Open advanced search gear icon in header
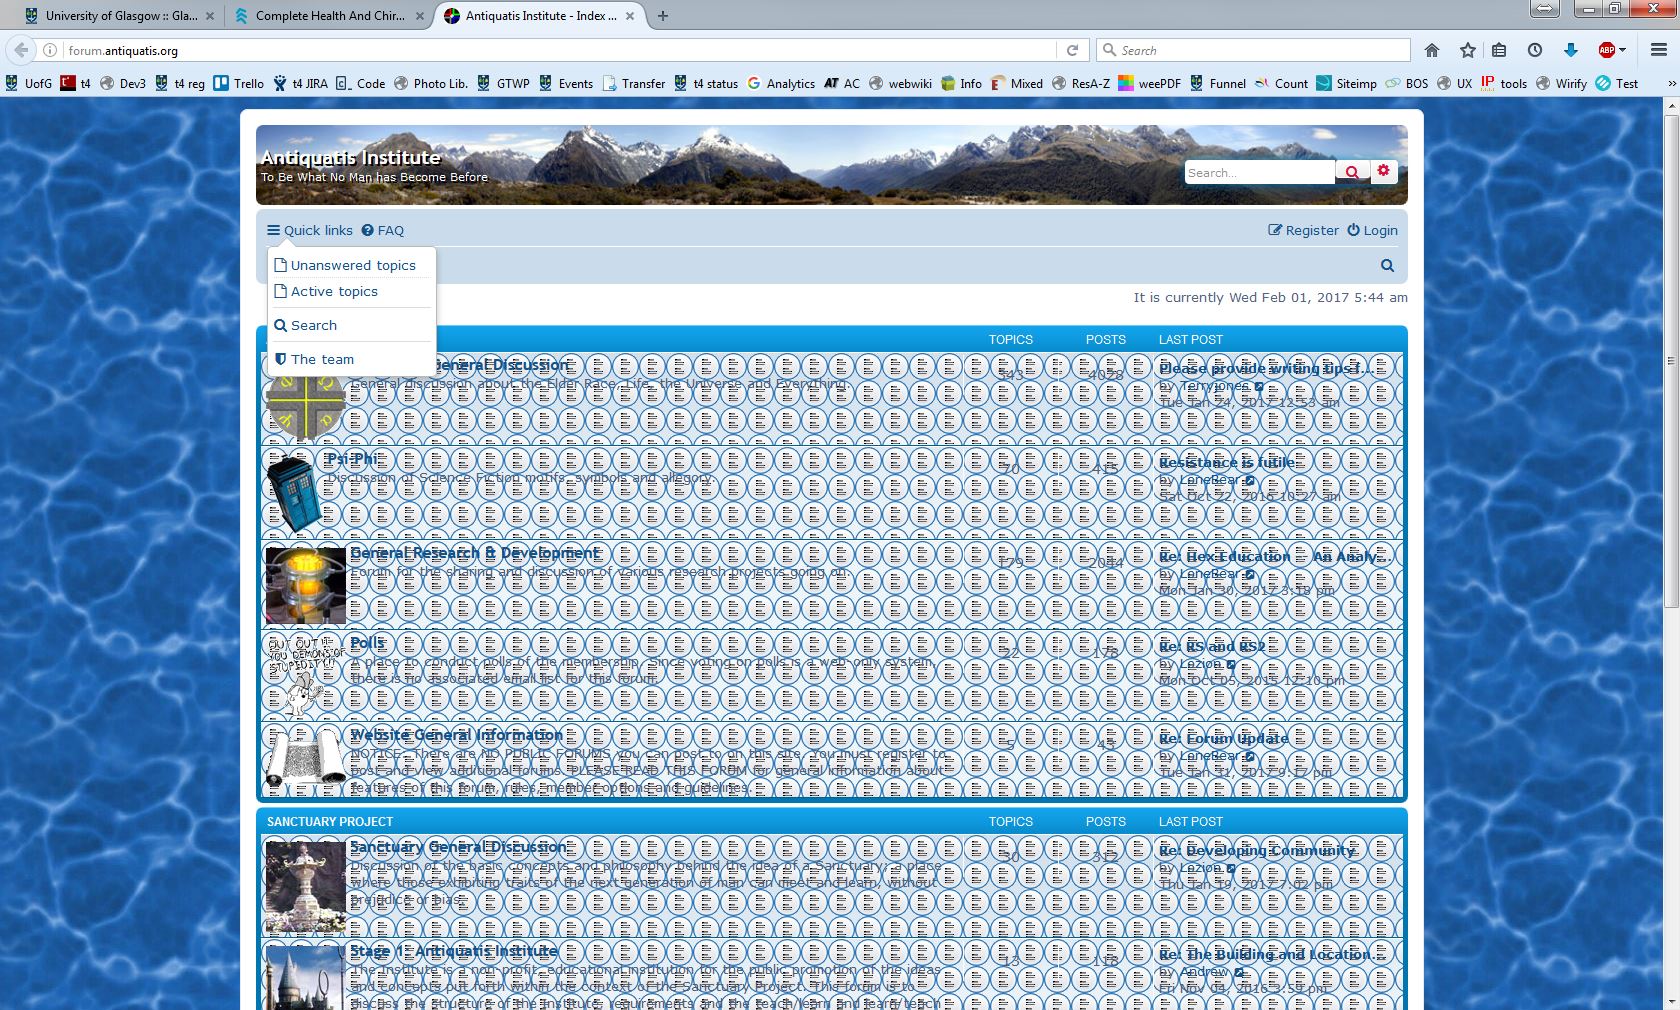The width and height of the screenshot is (1680, 1010). [1383, 171]
